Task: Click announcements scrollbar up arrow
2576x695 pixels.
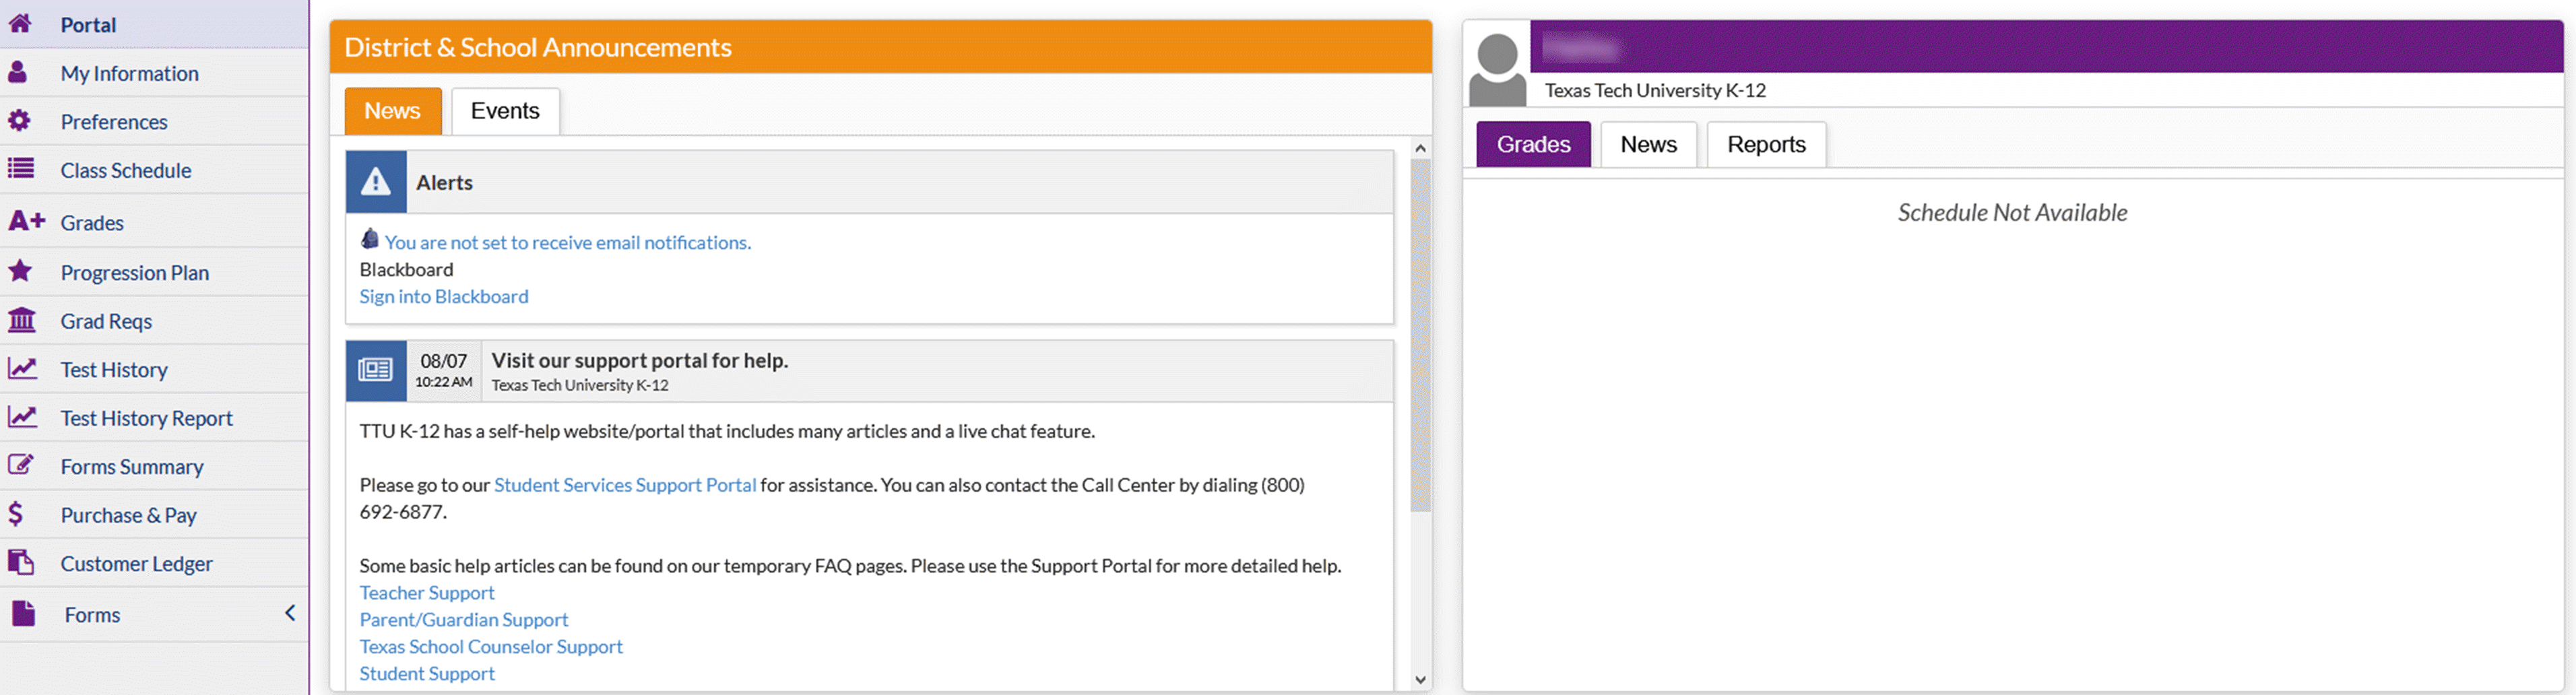Action: [1420, 148]
